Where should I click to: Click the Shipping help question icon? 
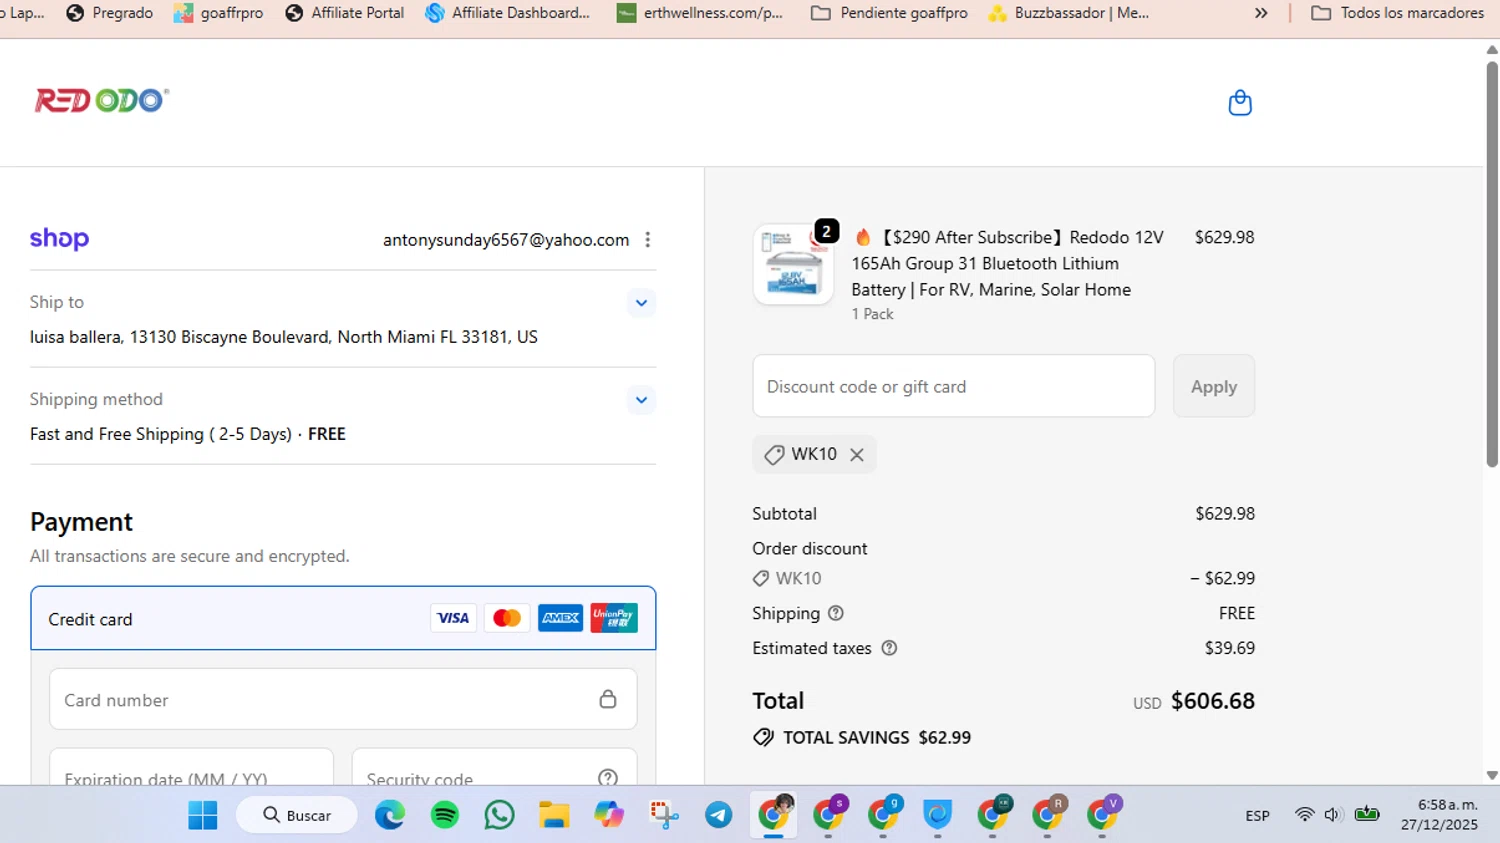836,613
